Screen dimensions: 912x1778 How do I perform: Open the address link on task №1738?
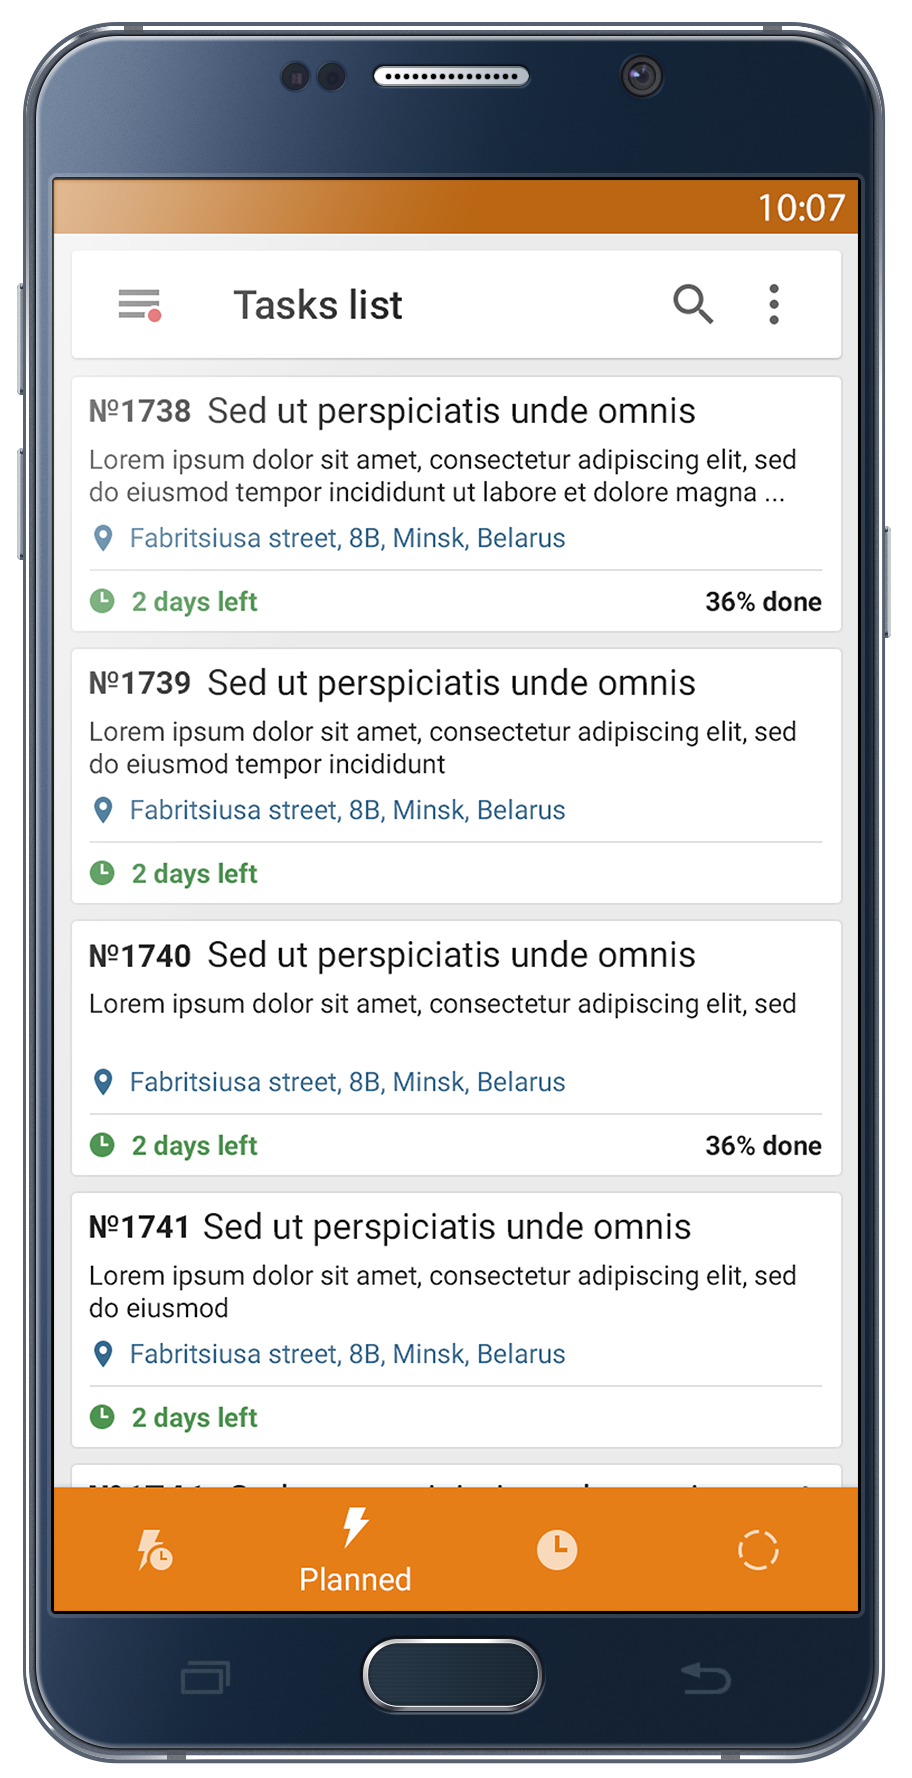[x=347, y=537]
